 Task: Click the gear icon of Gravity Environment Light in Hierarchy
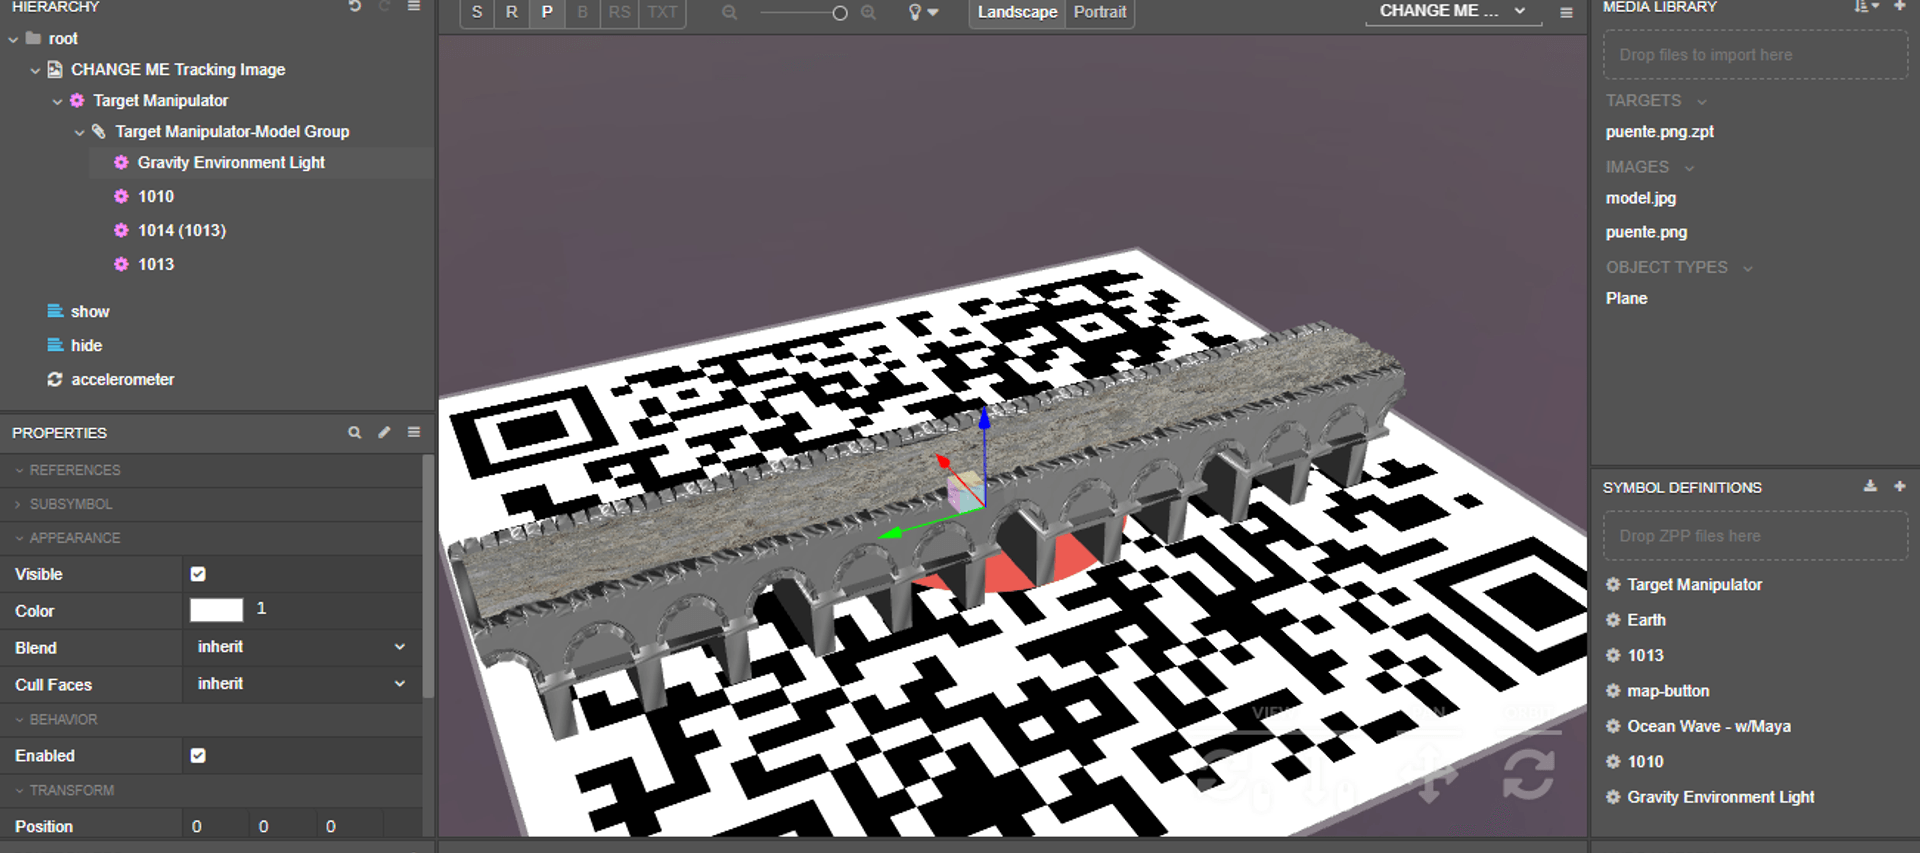point(121,162)
